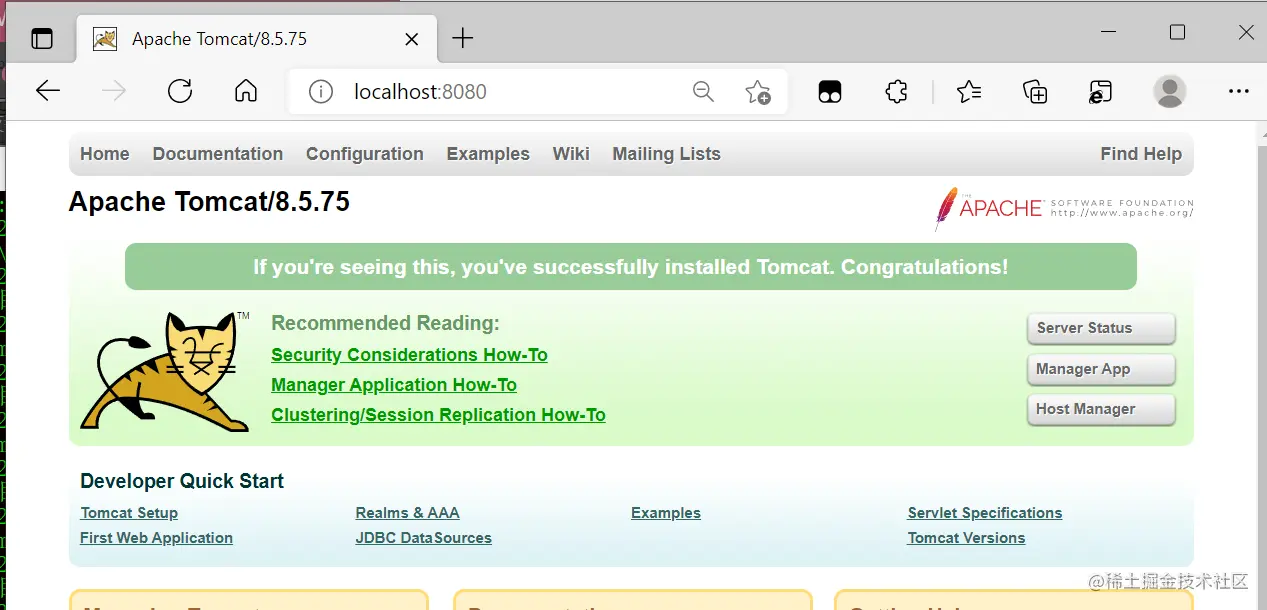This screenshot has height=610, width=1267.
Task: Click Find Help in navigation bar
Action: pyautogui.click(x=1141, y=154)
